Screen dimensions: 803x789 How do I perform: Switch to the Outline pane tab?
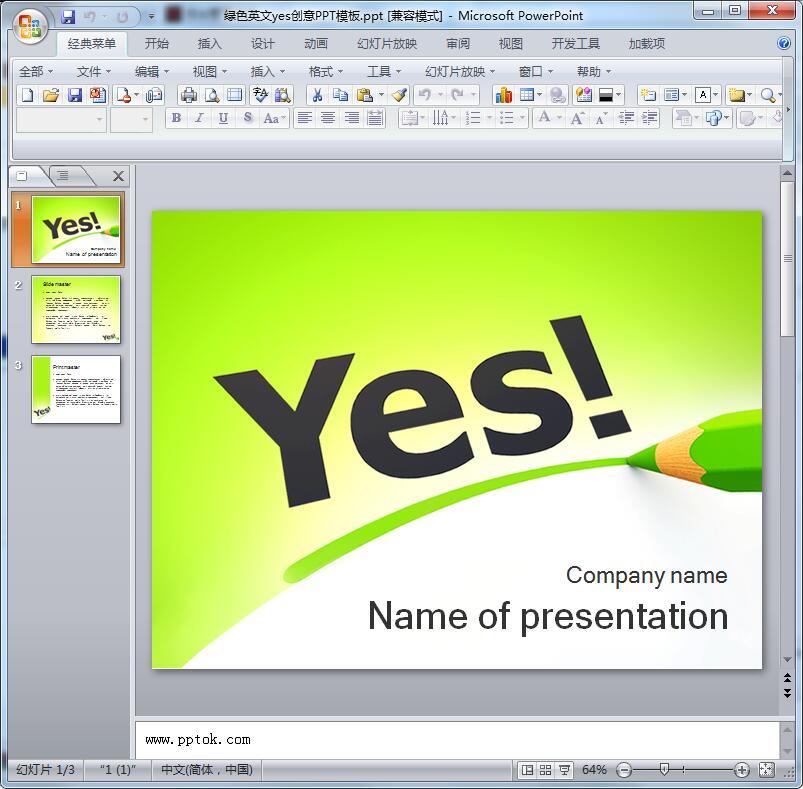click(x=64, y=176)
